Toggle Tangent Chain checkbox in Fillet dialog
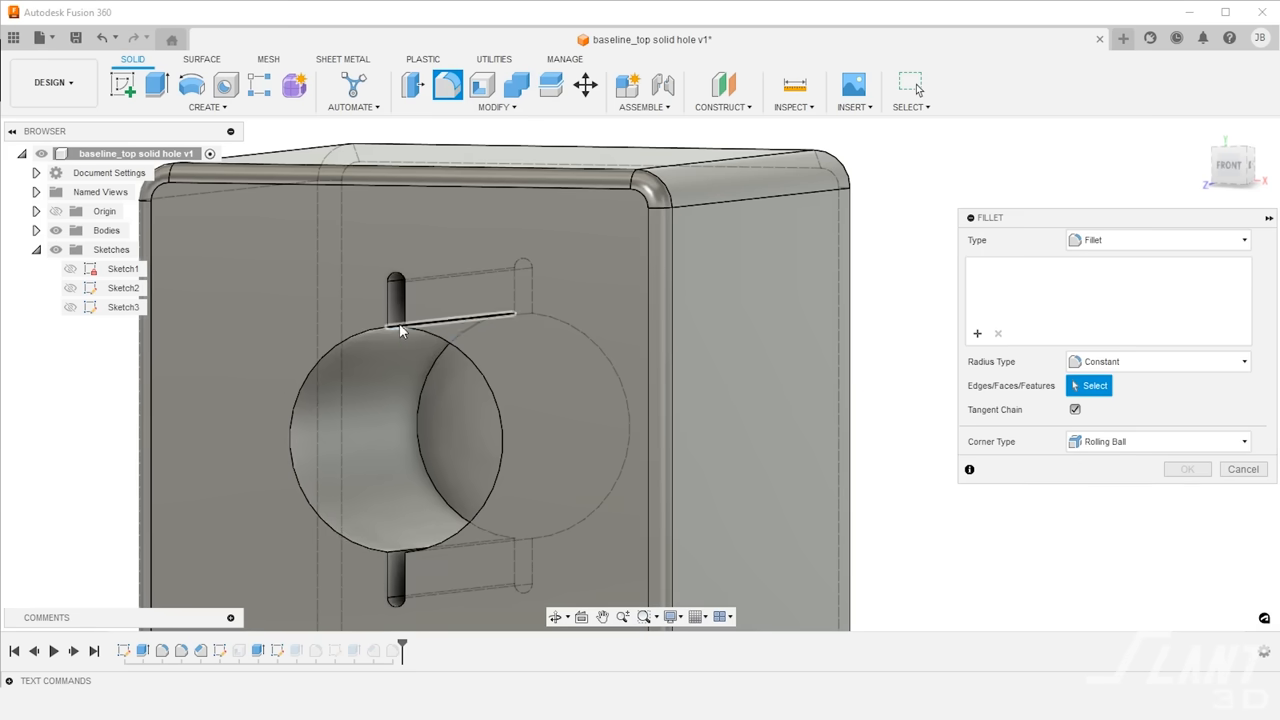Viewport: 1280px width, 720px height. [1074, 409]
